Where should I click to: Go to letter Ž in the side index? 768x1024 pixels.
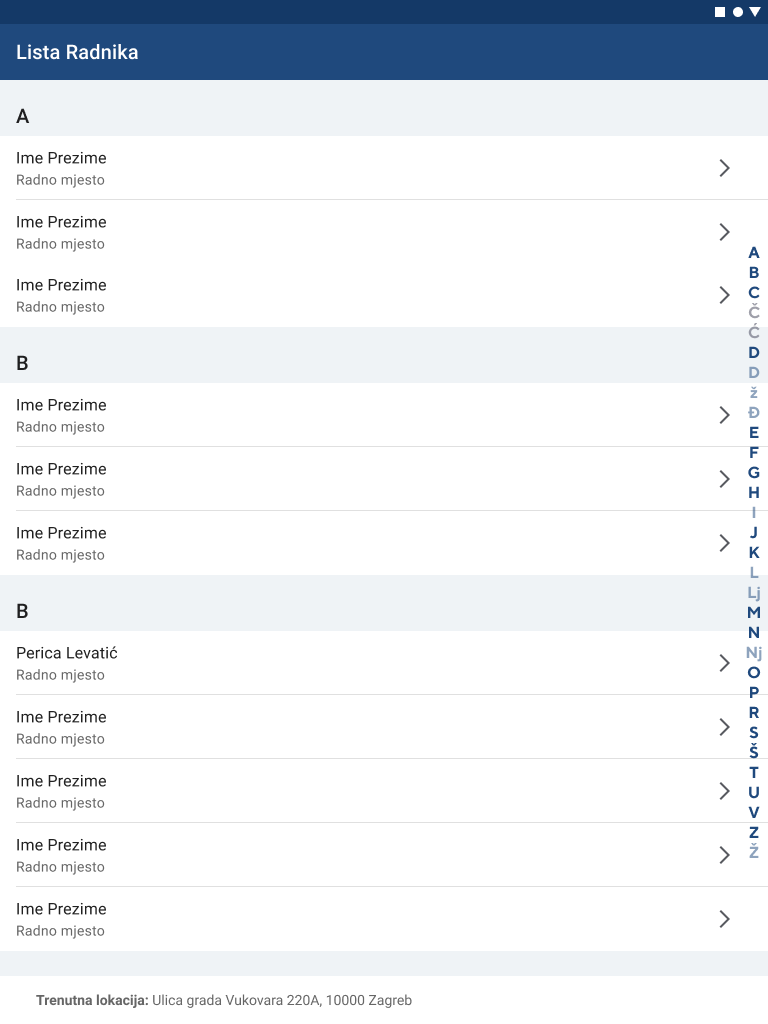click(x=754, y=852)
